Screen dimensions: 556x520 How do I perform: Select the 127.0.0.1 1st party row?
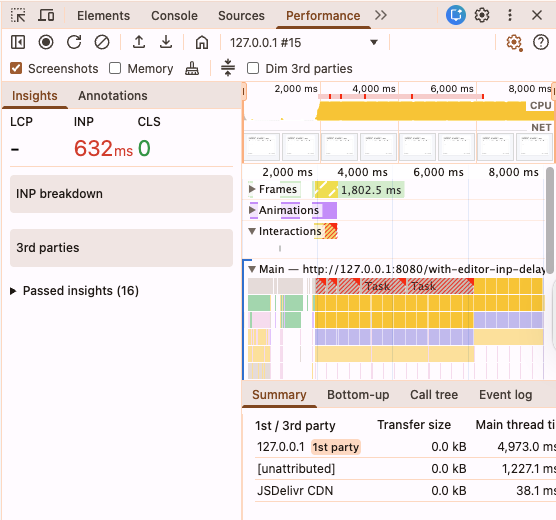coord(405,447)
